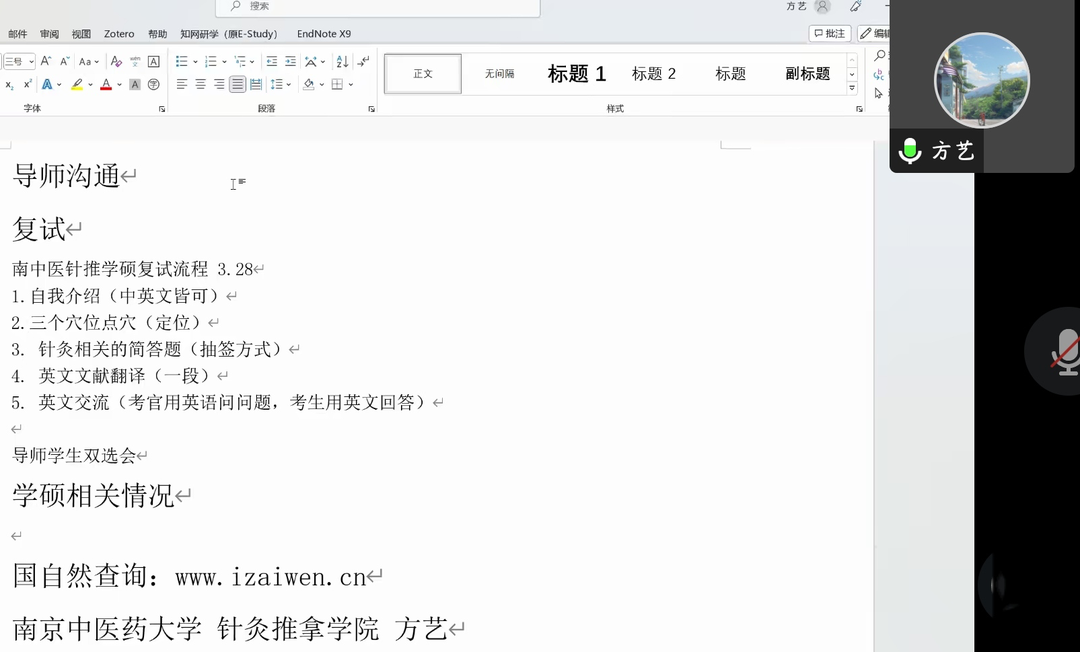Image resolution: width=1080 pixels, height=652 pixels.
Task: Apply distributed alignment
Action: 256,84
